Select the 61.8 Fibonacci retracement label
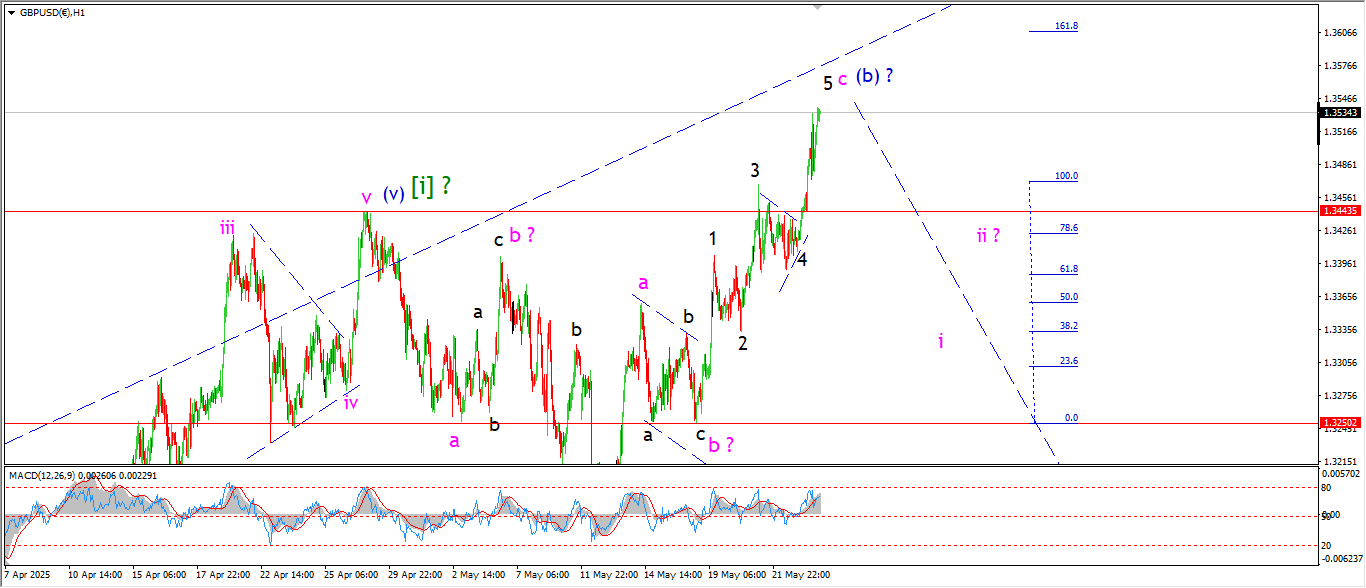1366x588 pixels. 1068,269
